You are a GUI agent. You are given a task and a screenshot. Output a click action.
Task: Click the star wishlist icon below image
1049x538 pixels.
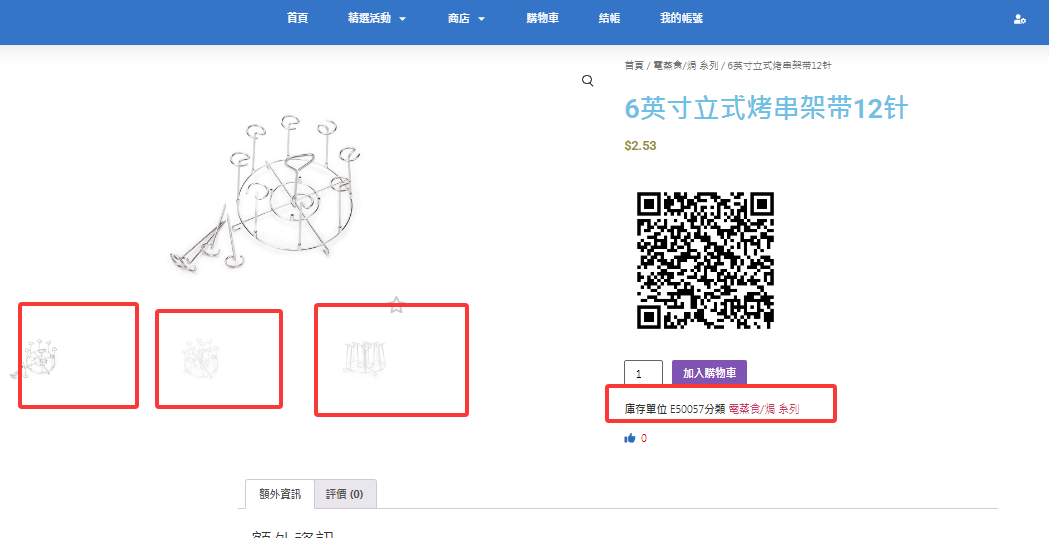(397, 306)
